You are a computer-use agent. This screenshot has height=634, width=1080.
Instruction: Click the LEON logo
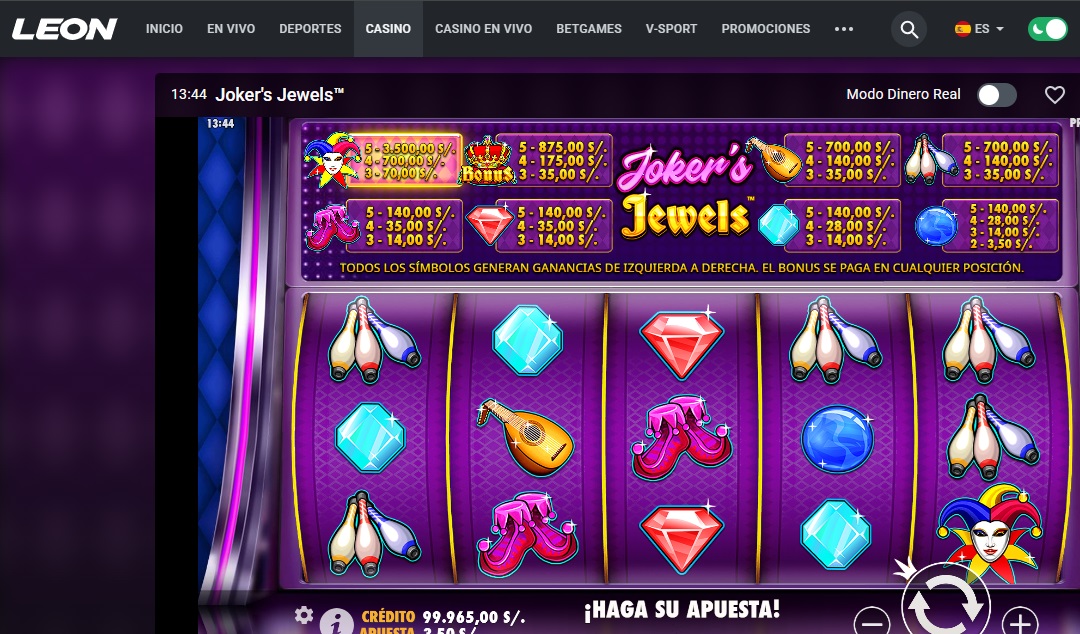pyautogui.click(x=65, y=29)
